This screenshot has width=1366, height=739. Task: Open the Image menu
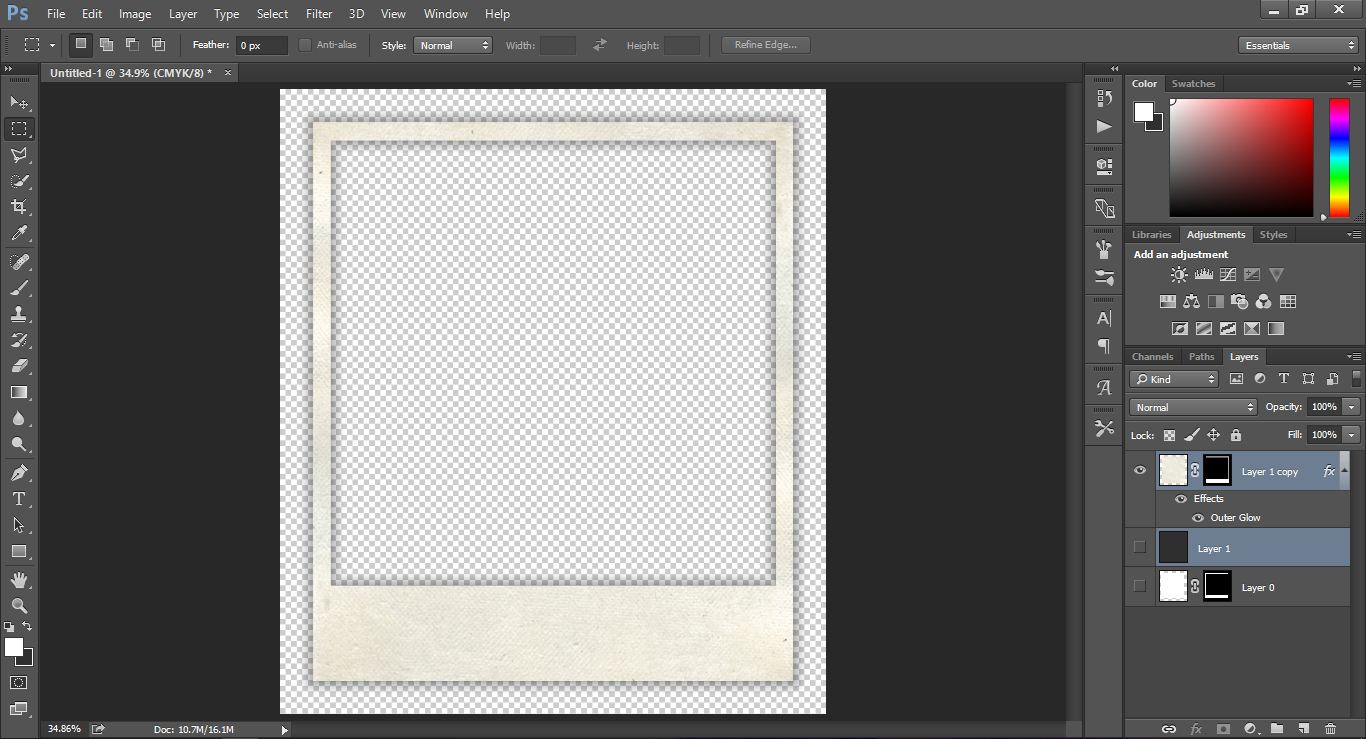tap(135, 14)
